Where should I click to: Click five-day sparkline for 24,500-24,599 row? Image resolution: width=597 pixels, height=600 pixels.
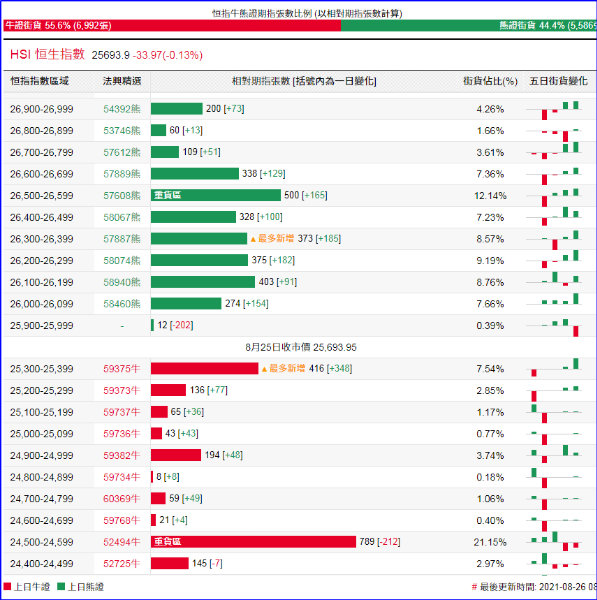(554, 541)
